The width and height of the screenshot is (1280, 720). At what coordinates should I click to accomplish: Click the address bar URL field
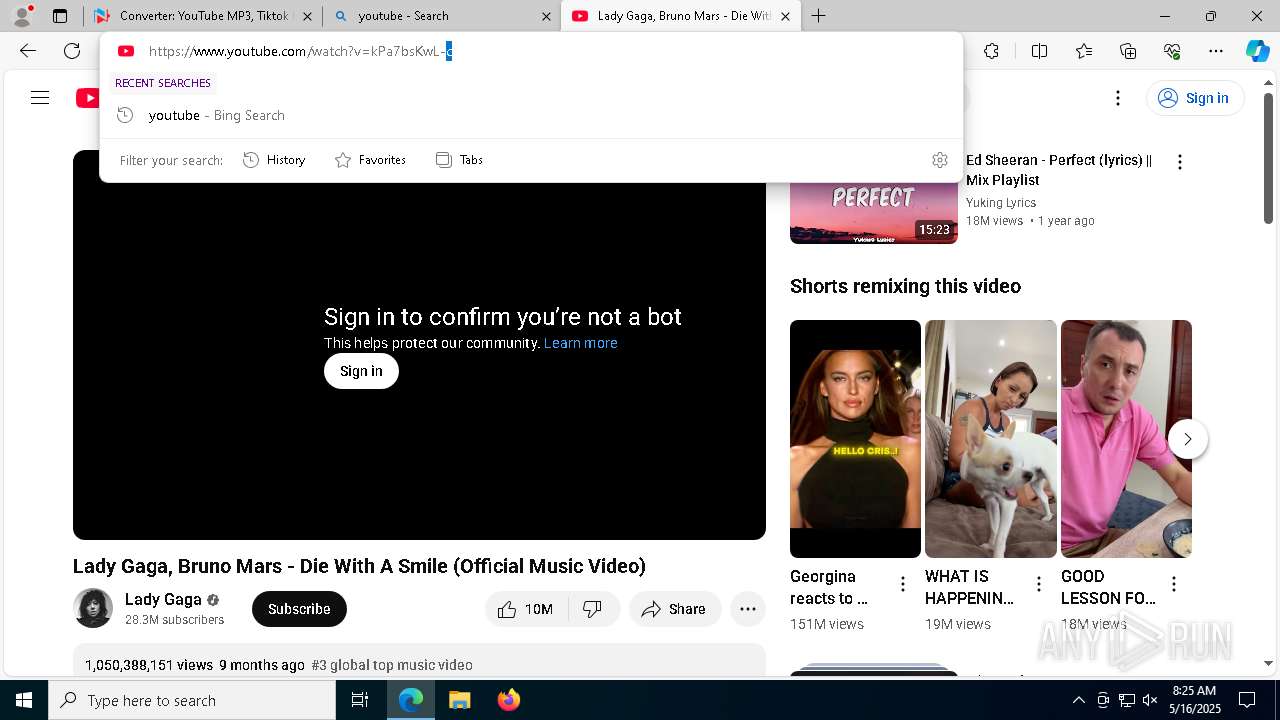click(x=530, y=51)
